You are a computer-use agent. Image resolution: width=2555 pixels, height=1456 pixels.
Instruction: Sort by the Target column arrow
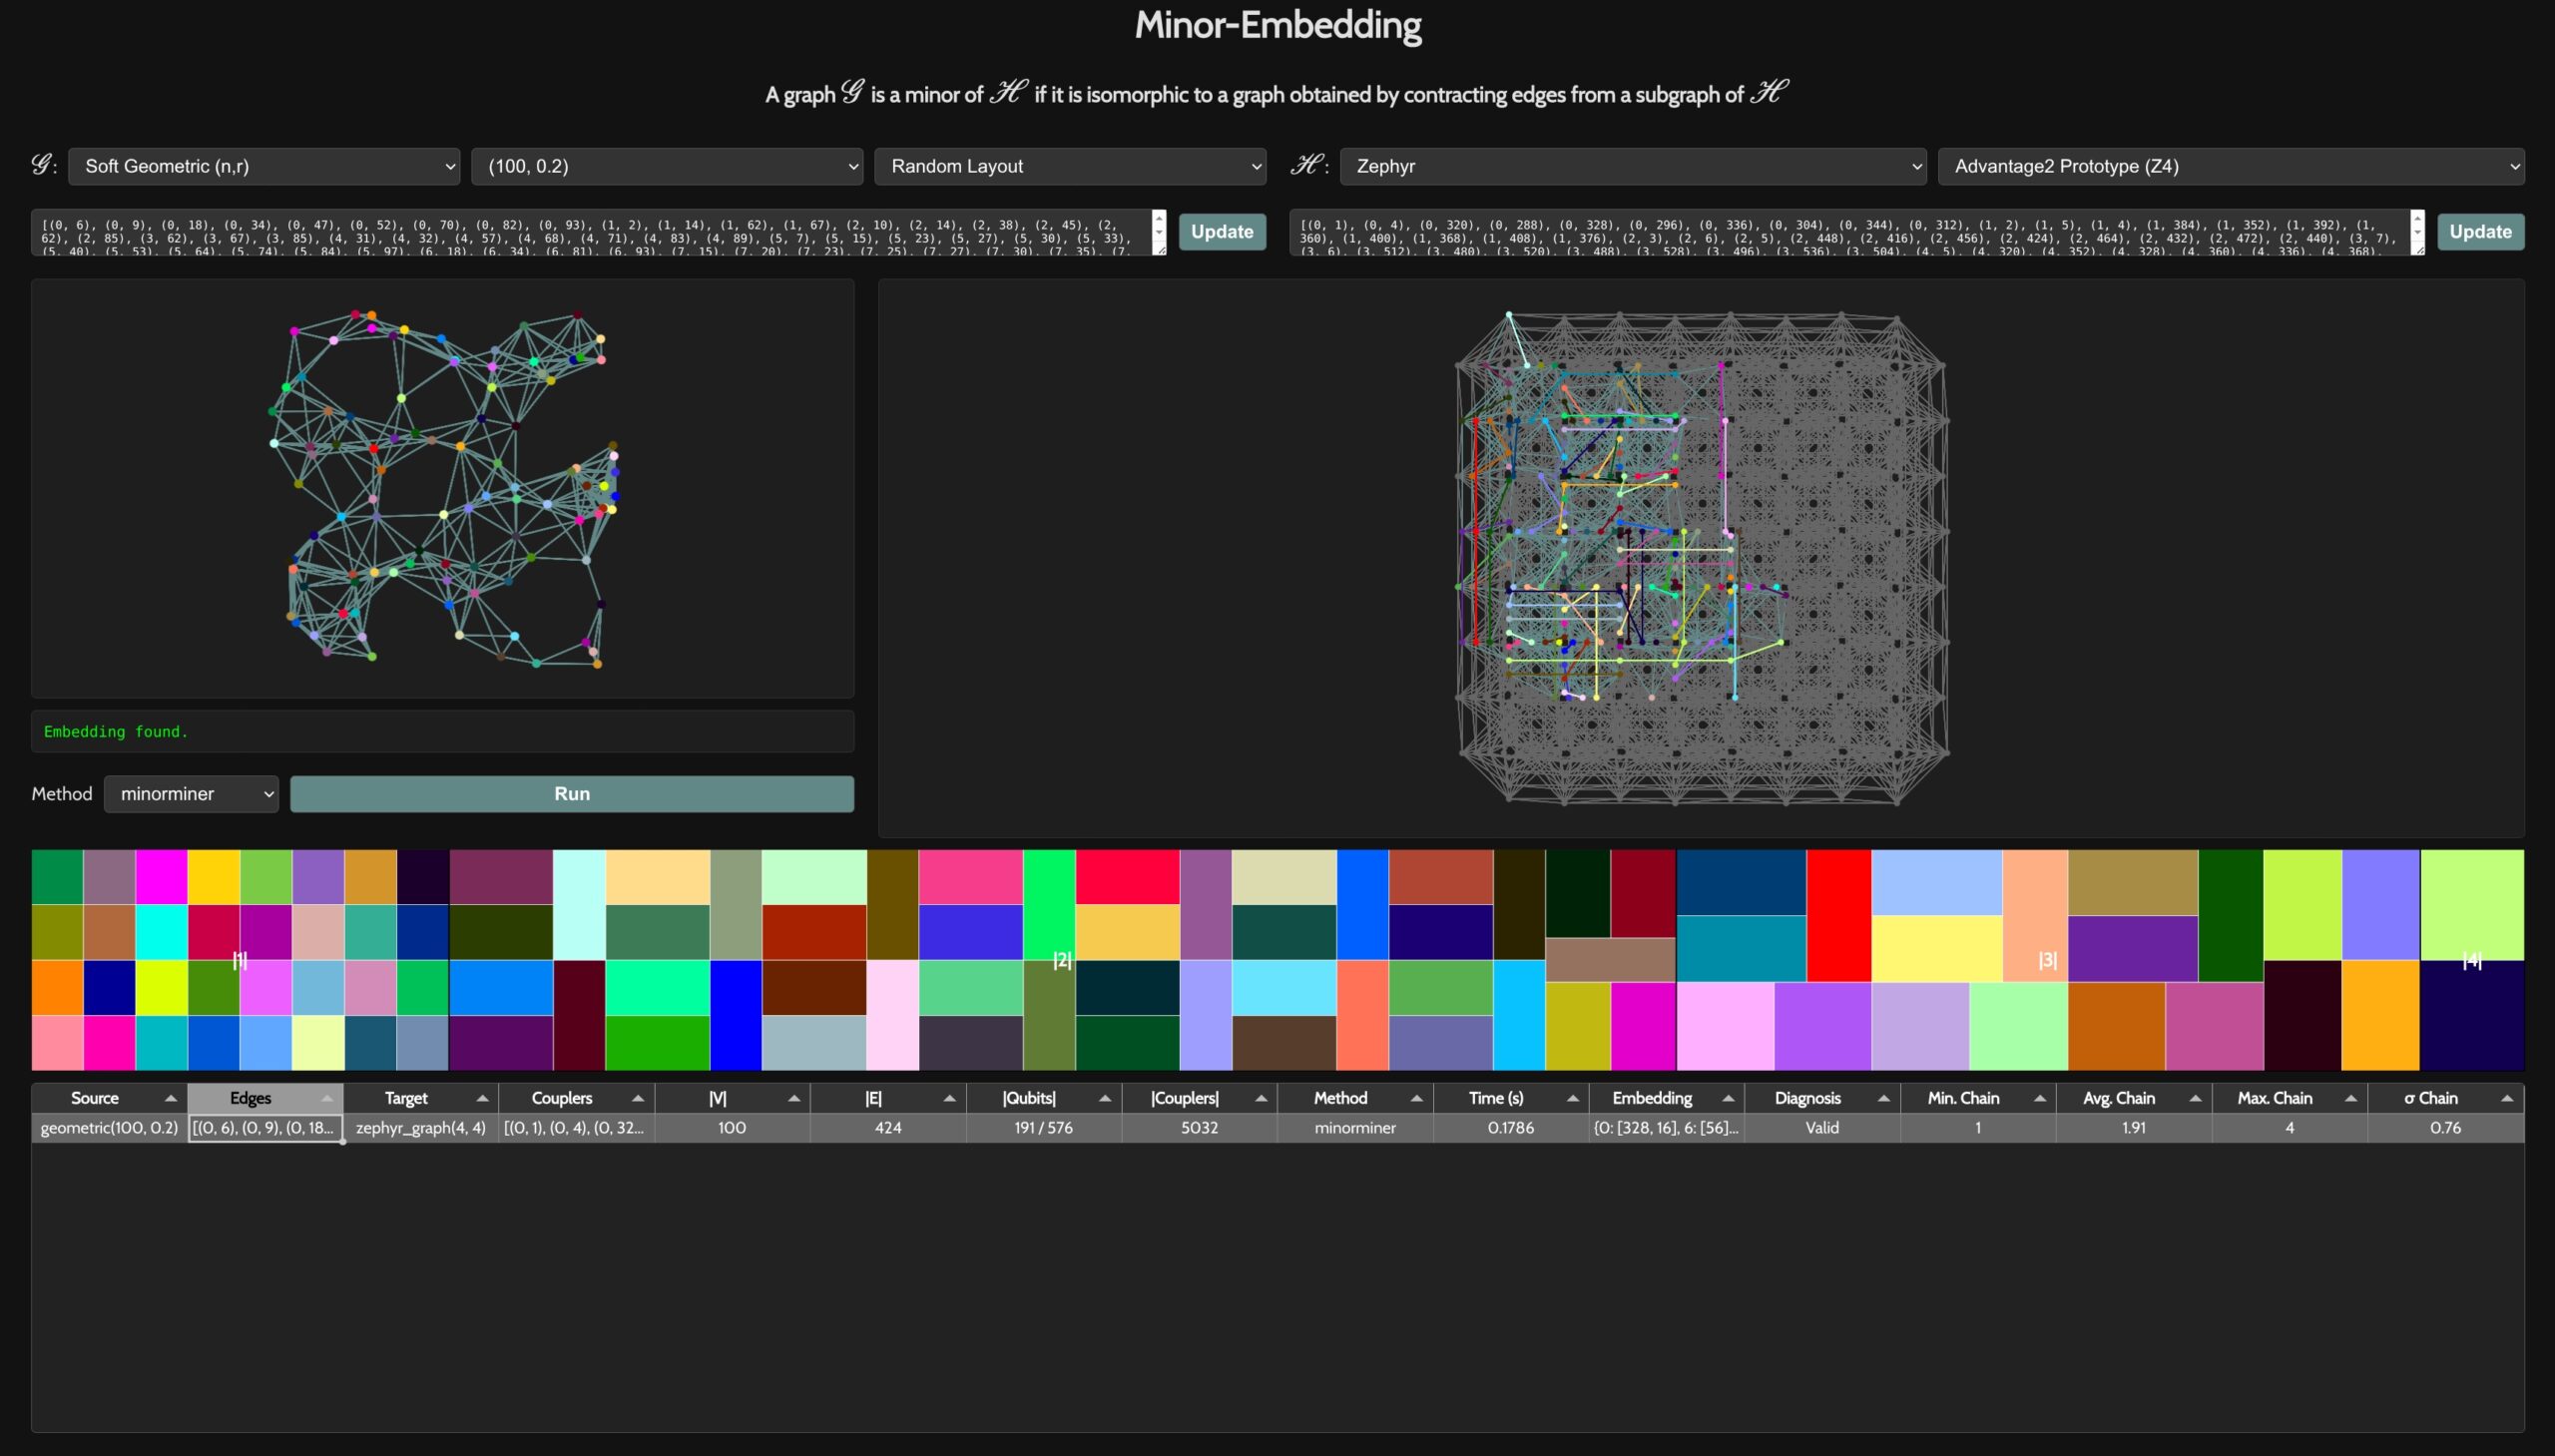(482, 1098)
